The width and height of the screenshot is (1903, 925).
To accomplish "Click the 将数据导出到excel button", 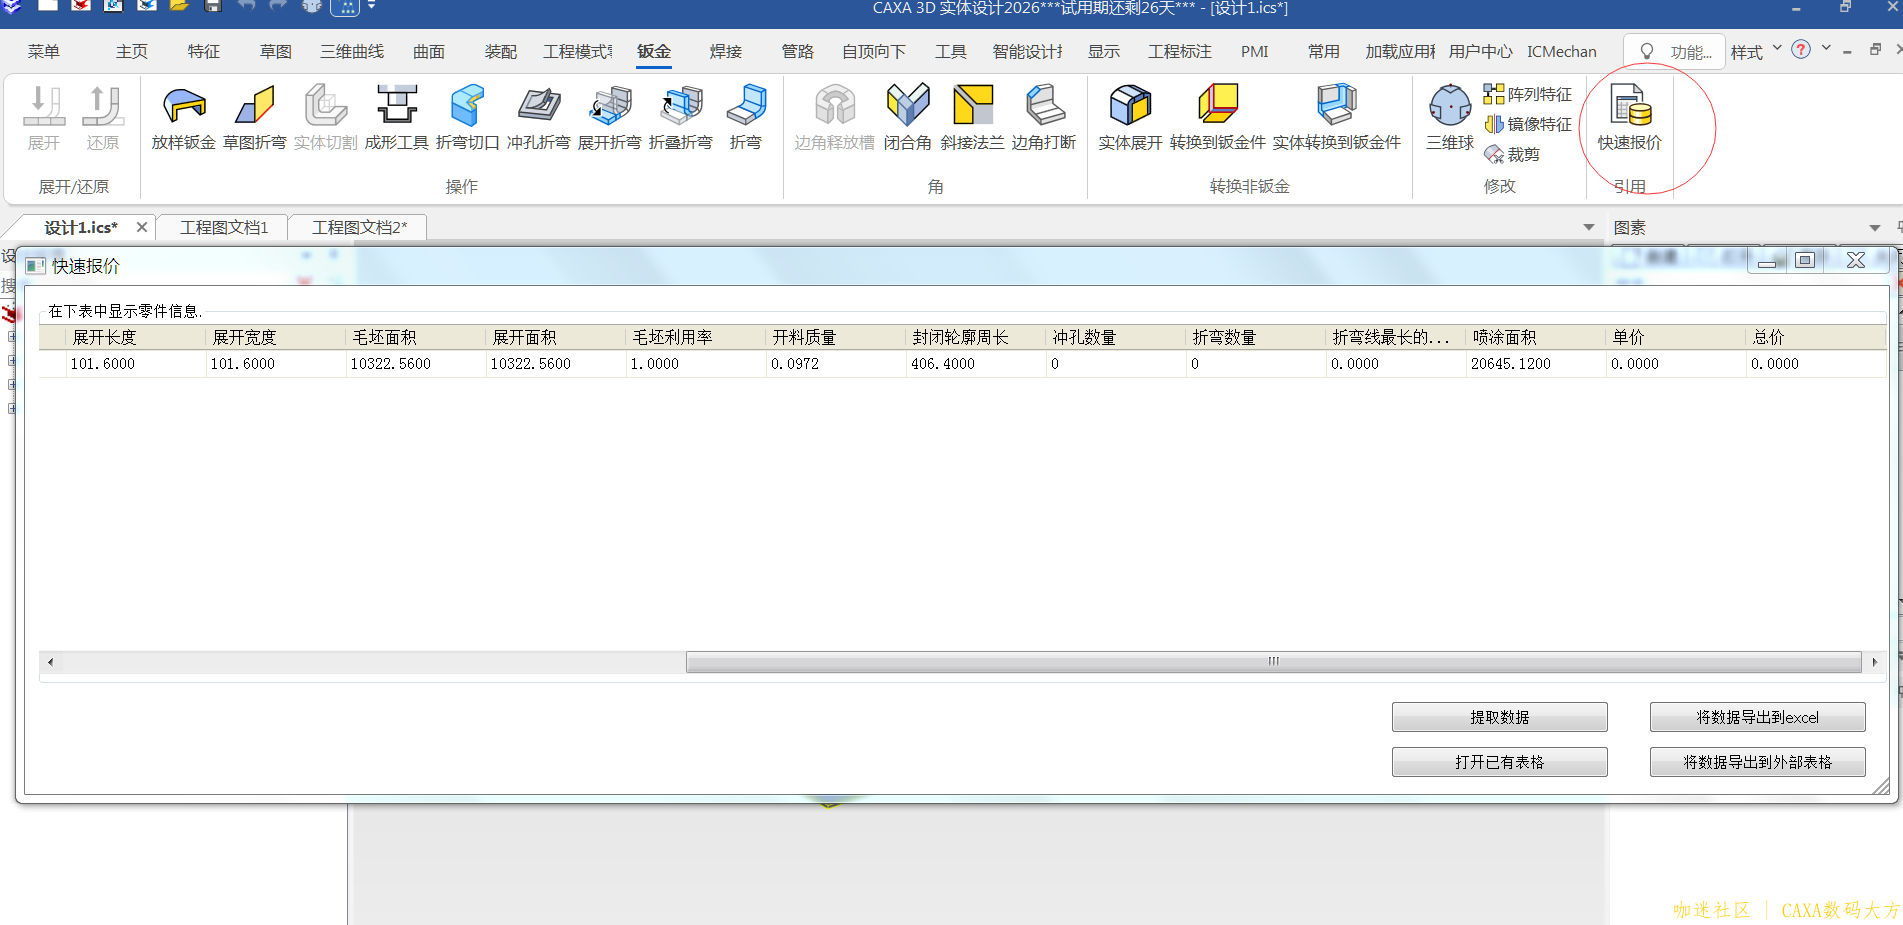I will click(1757, 717).
